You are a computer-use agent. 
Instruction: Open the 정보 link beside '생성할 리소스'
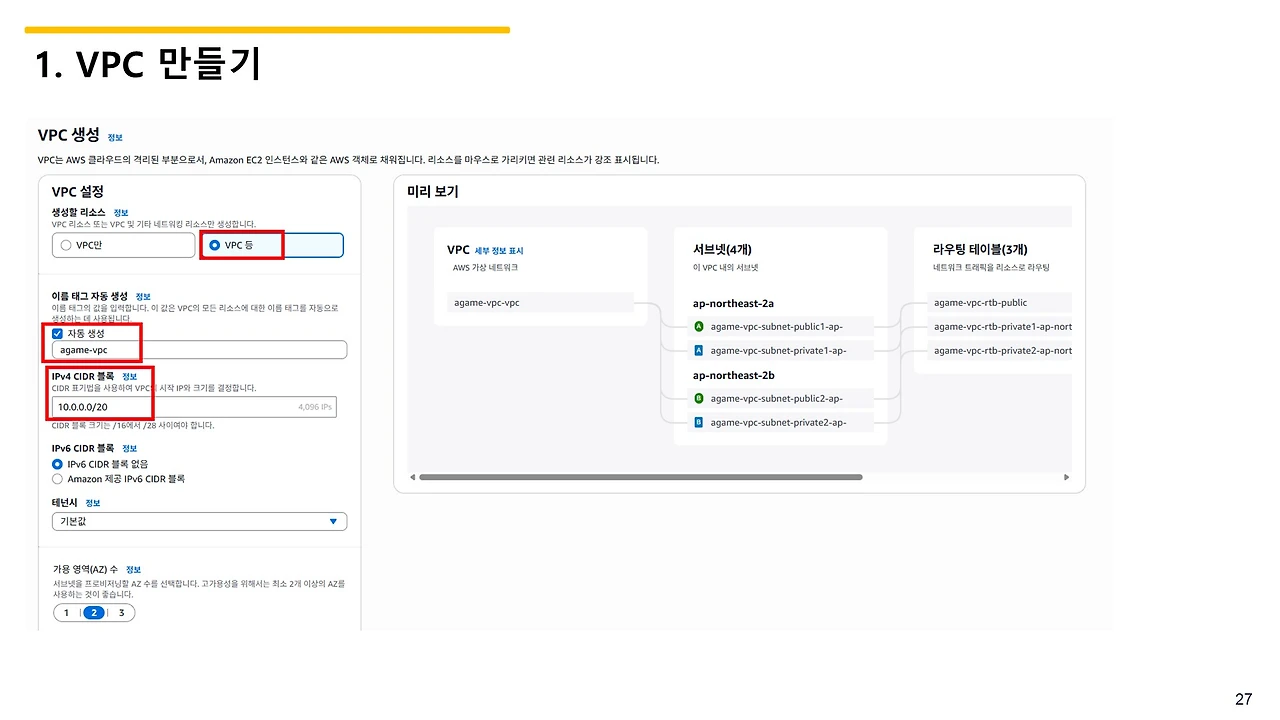click(x=121, y=213)
